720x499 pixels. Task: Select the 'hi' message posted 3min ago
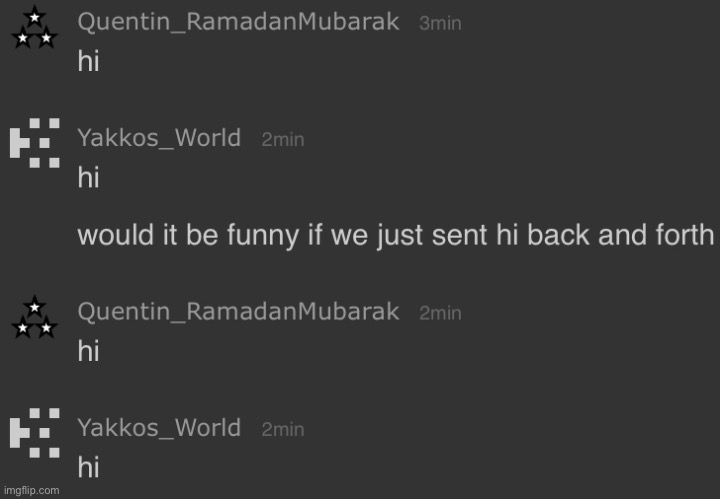click(x=88, y=61)
